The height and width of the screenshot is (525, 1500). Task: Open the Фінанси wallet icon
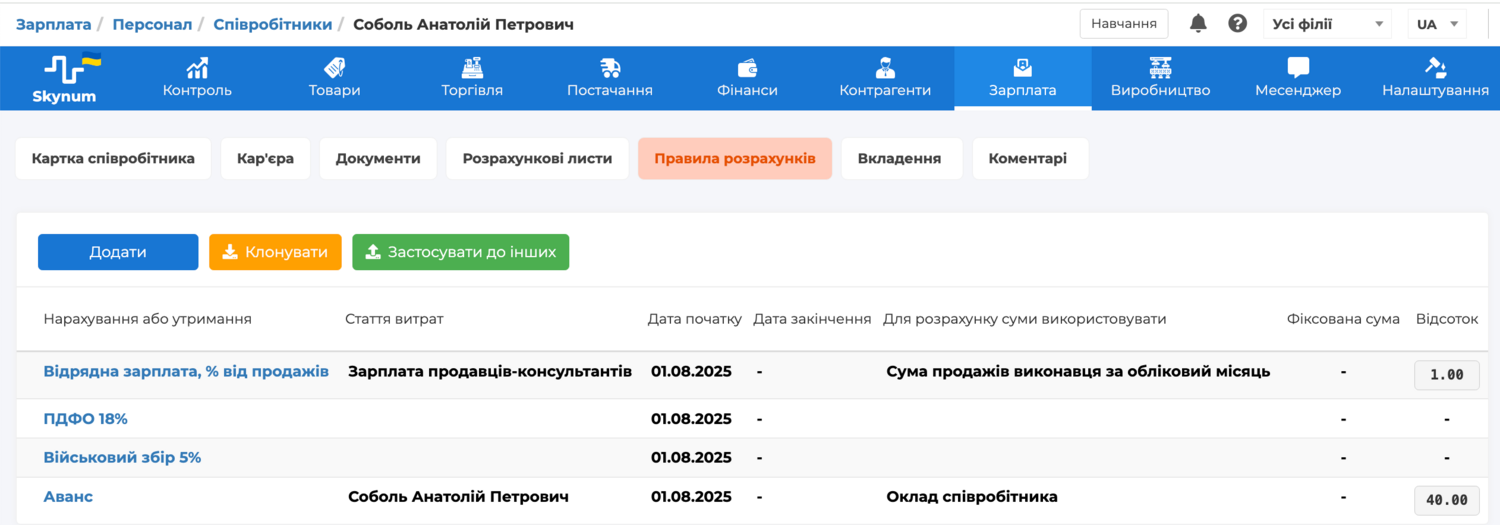tap(747, 68)
